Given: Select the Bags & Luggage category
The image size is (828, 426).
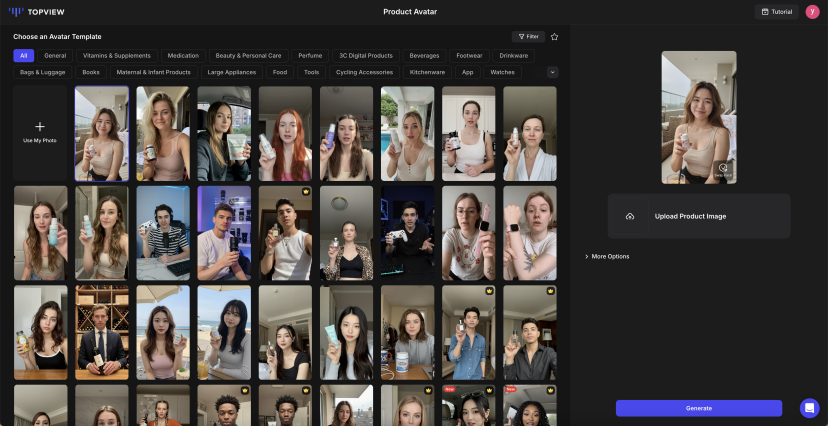Looking at the screenshot, I should [x=43, y=72].
